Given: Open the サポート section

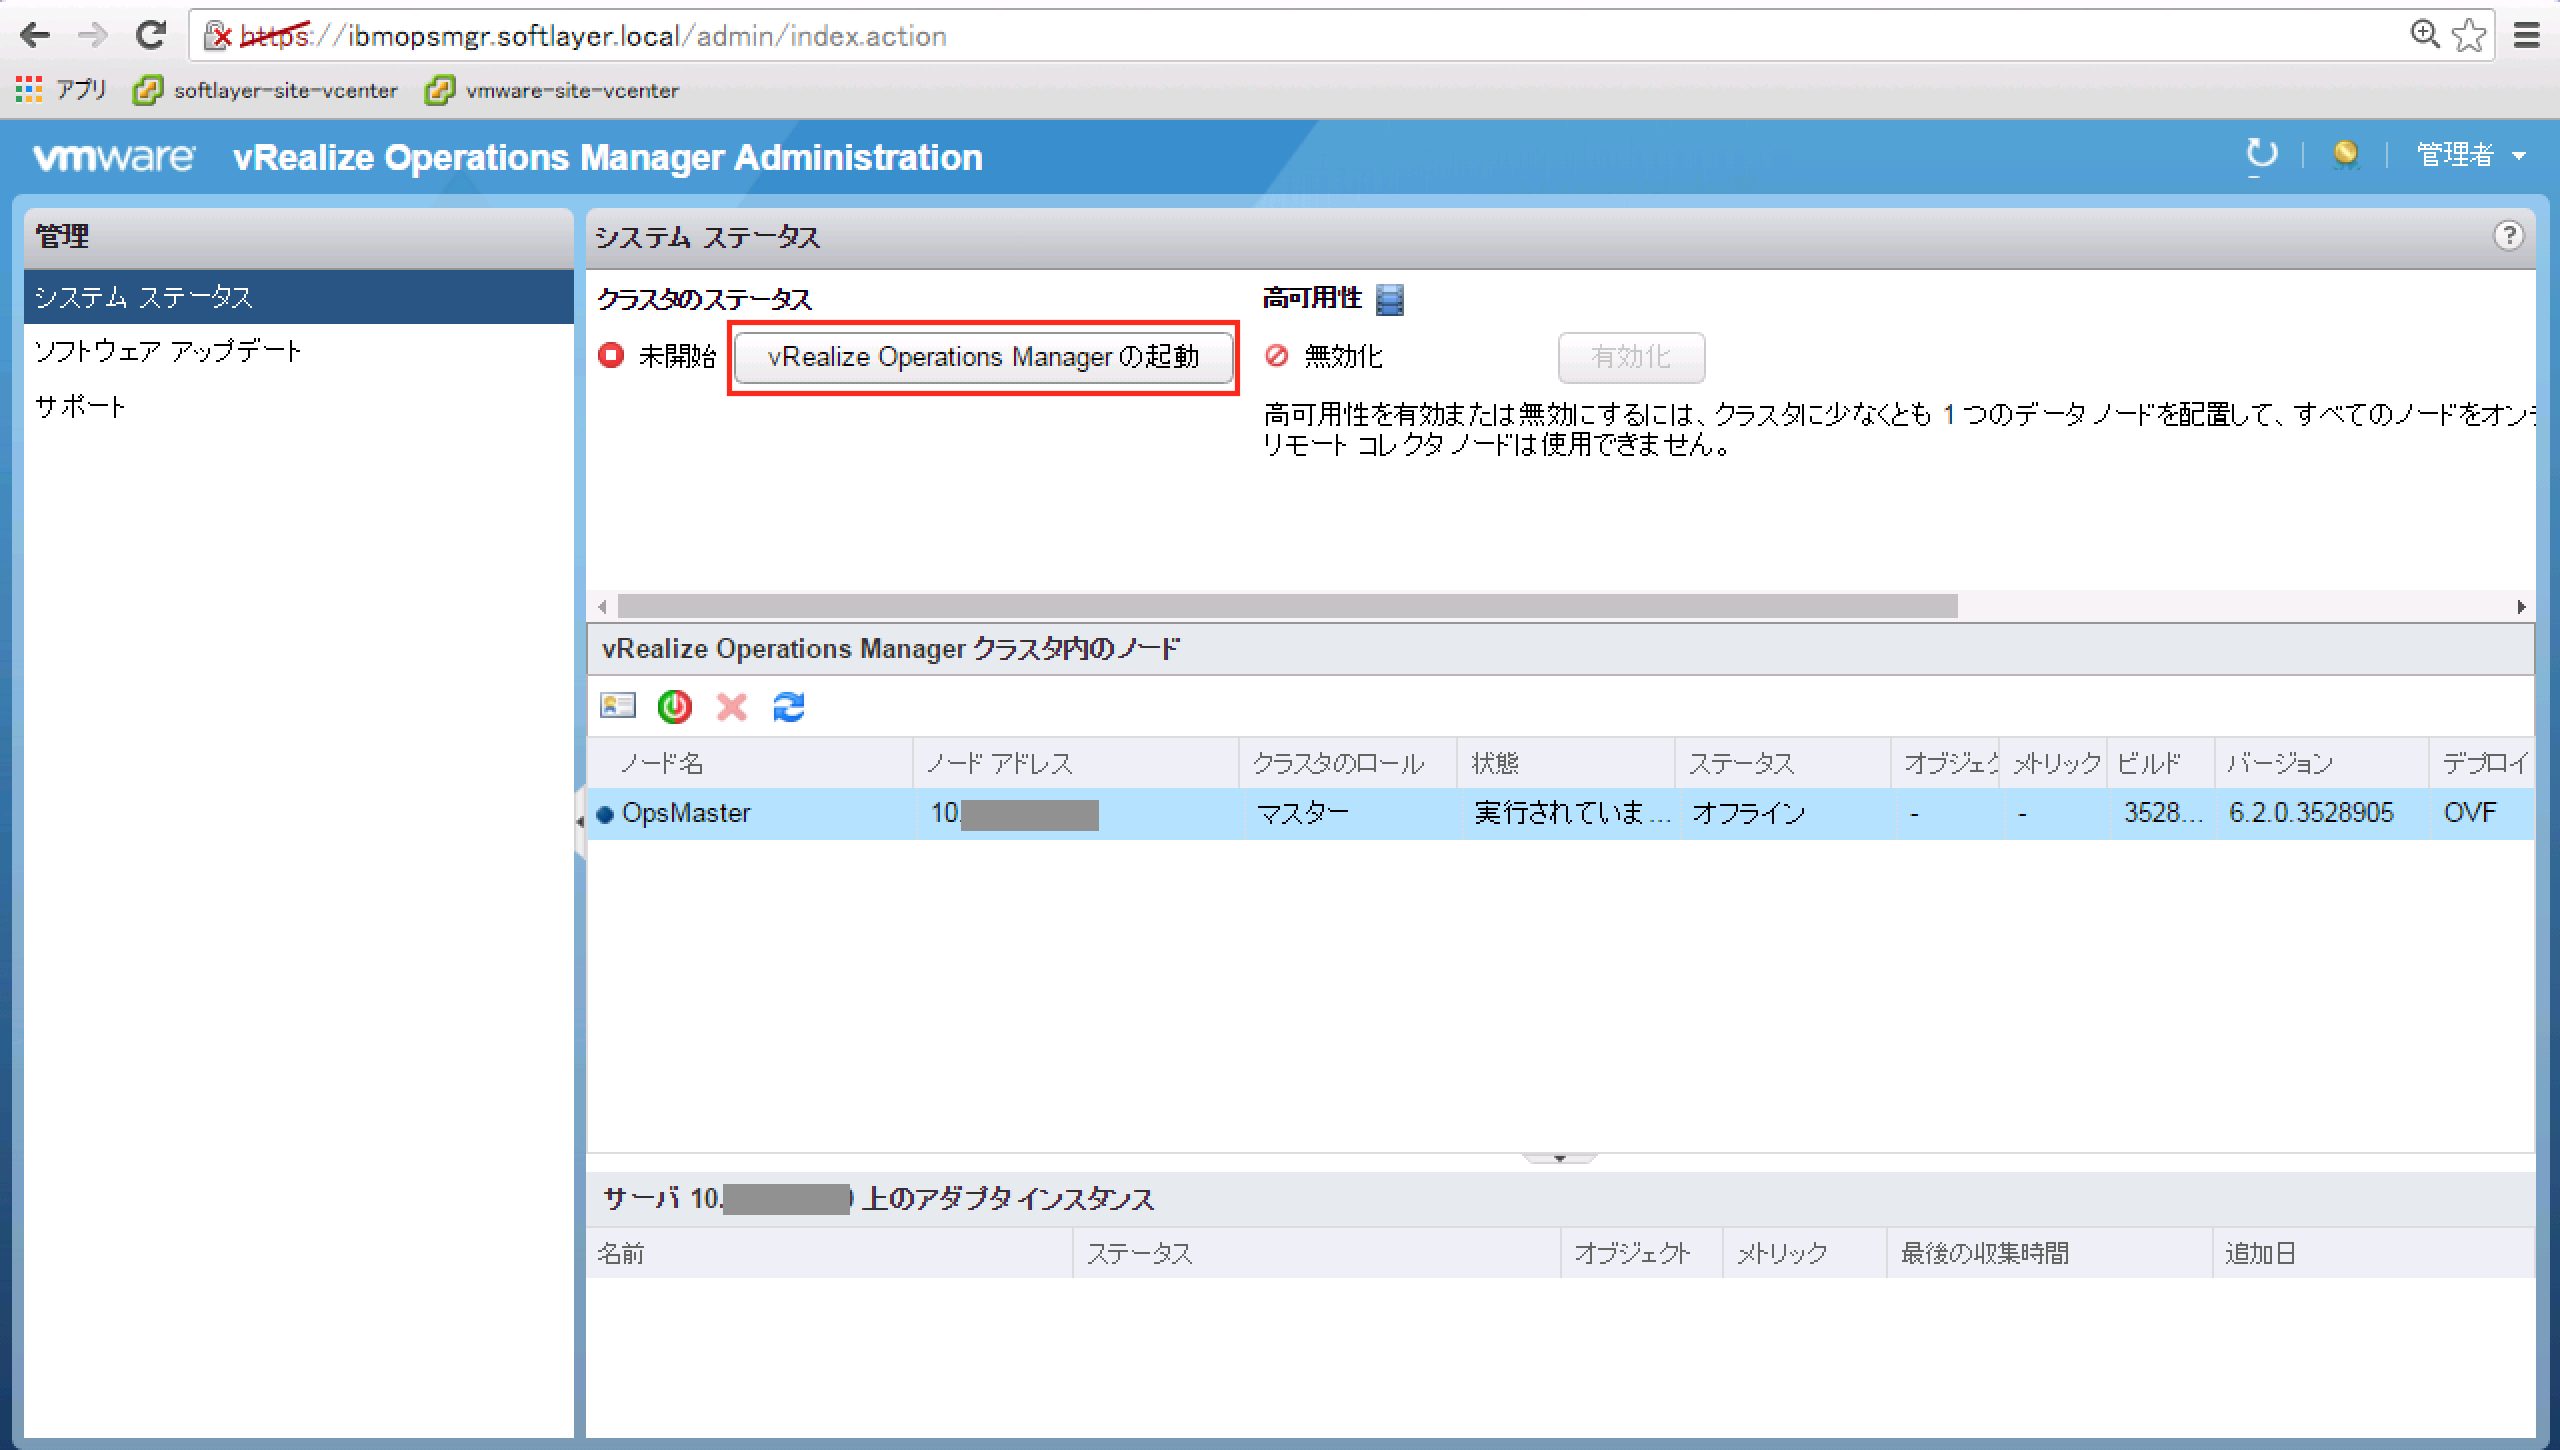Looking at the screenshot, I should click(x=80, y=406).
